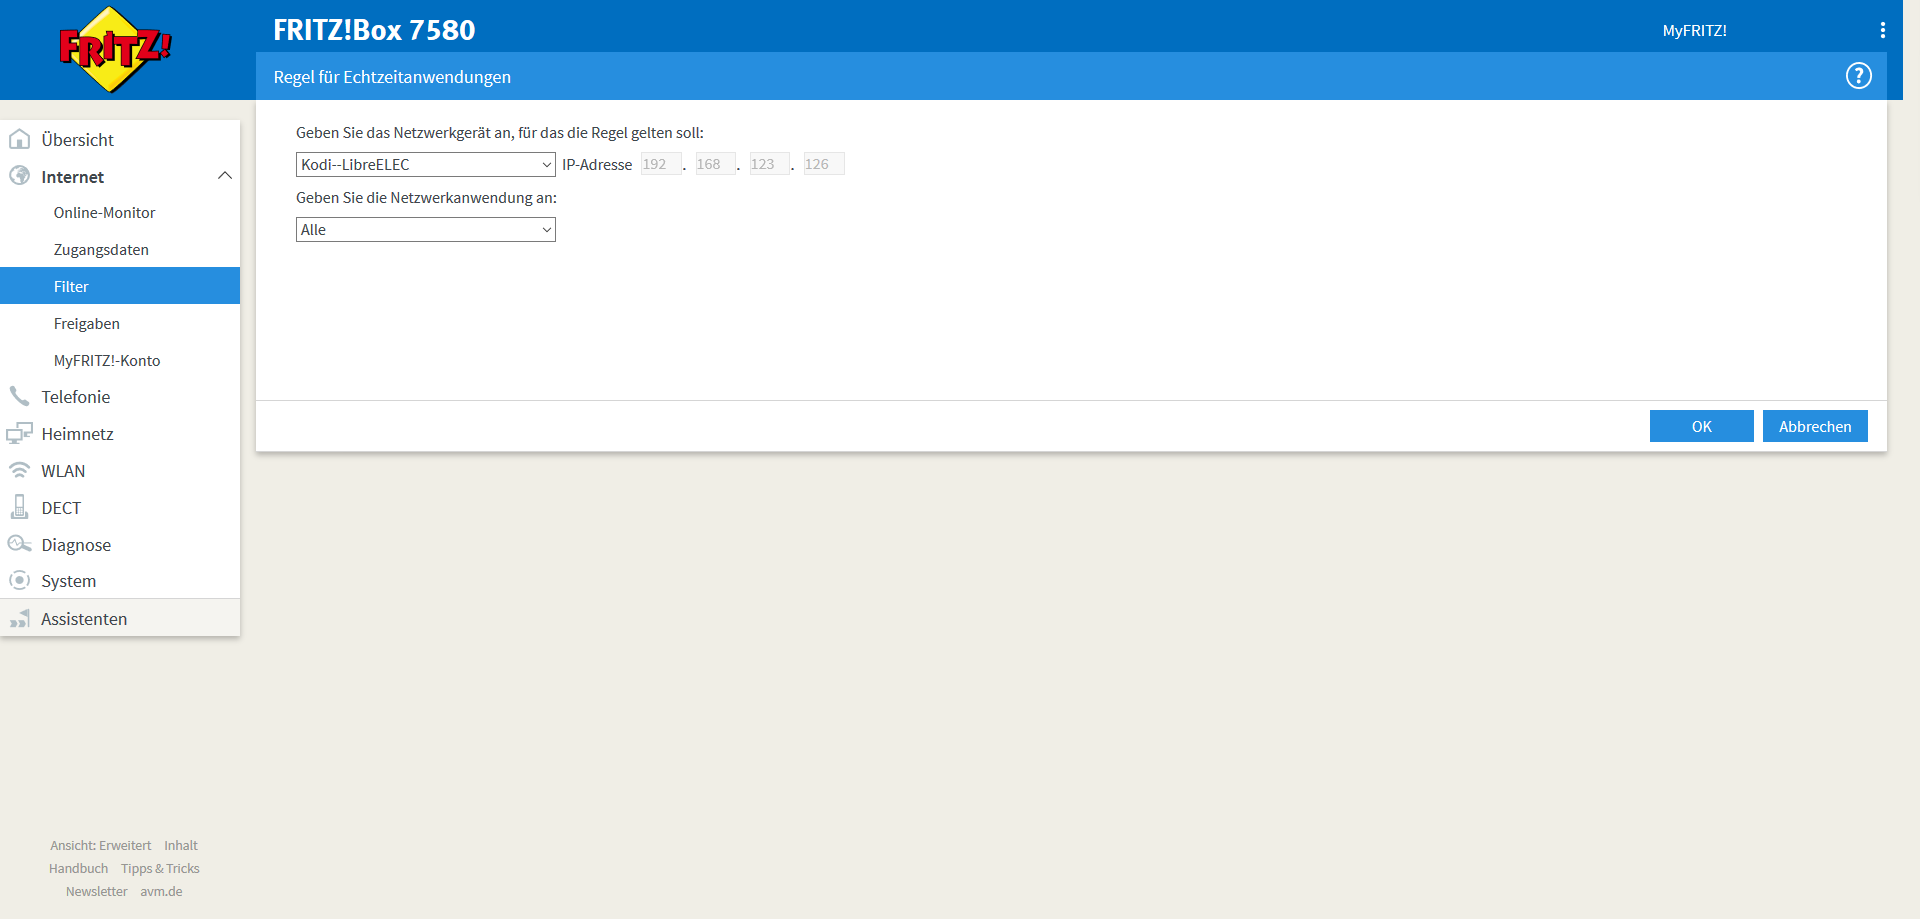Click the FRITZ!Box 7580 title

pyautogui.click(x=374, y=30)
